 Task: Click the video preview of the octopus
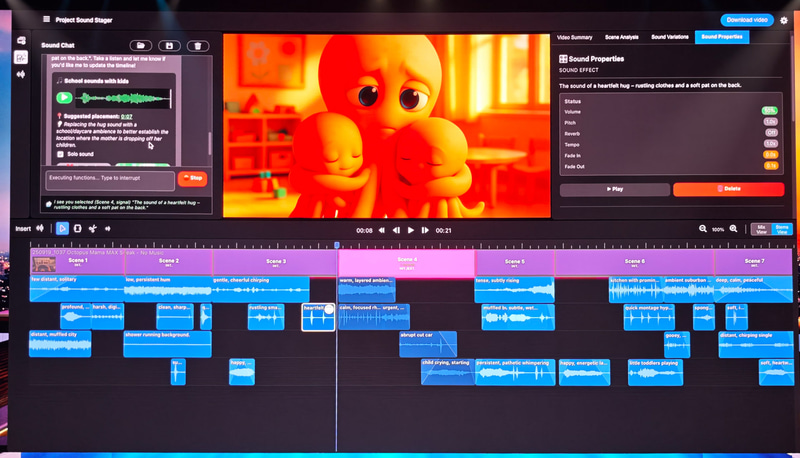click(386, 126)
